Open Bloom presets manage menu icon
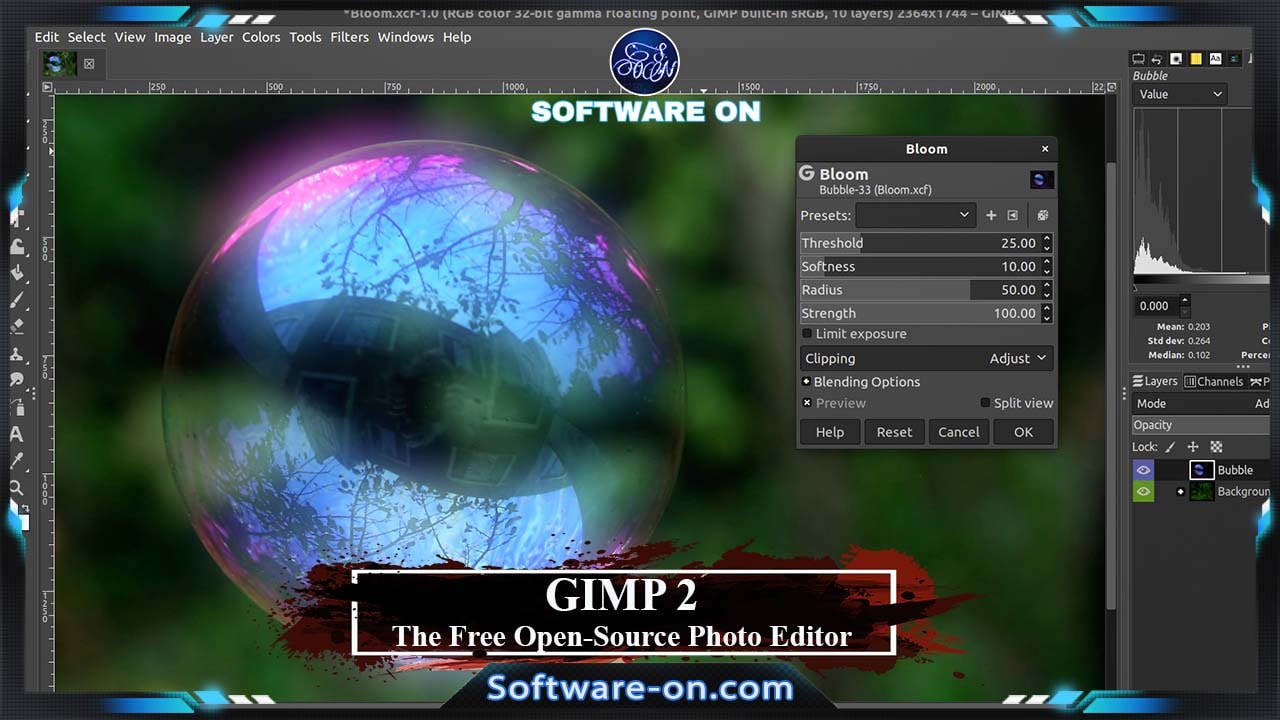Image resolution: width=1280 pixels, height=720 pixels. (1012, 215)
